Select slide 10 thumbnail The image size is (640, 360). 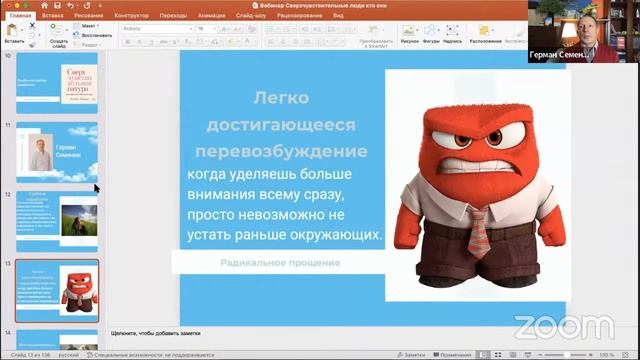coord(57,83)
